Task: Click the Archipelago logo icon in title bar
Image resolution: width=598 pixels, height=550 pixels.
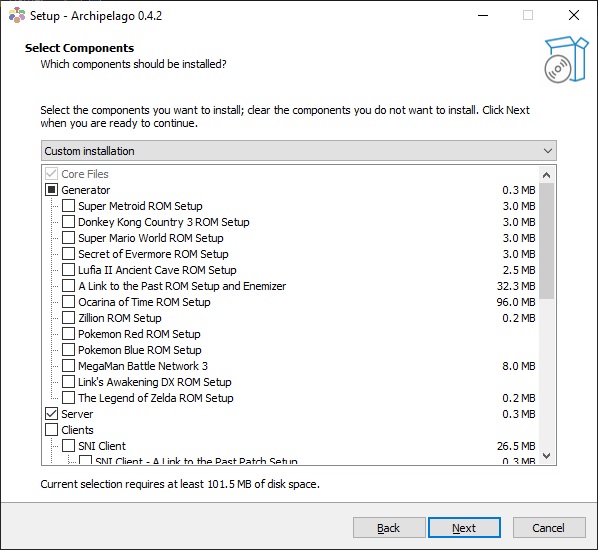Action: point(17,15)
